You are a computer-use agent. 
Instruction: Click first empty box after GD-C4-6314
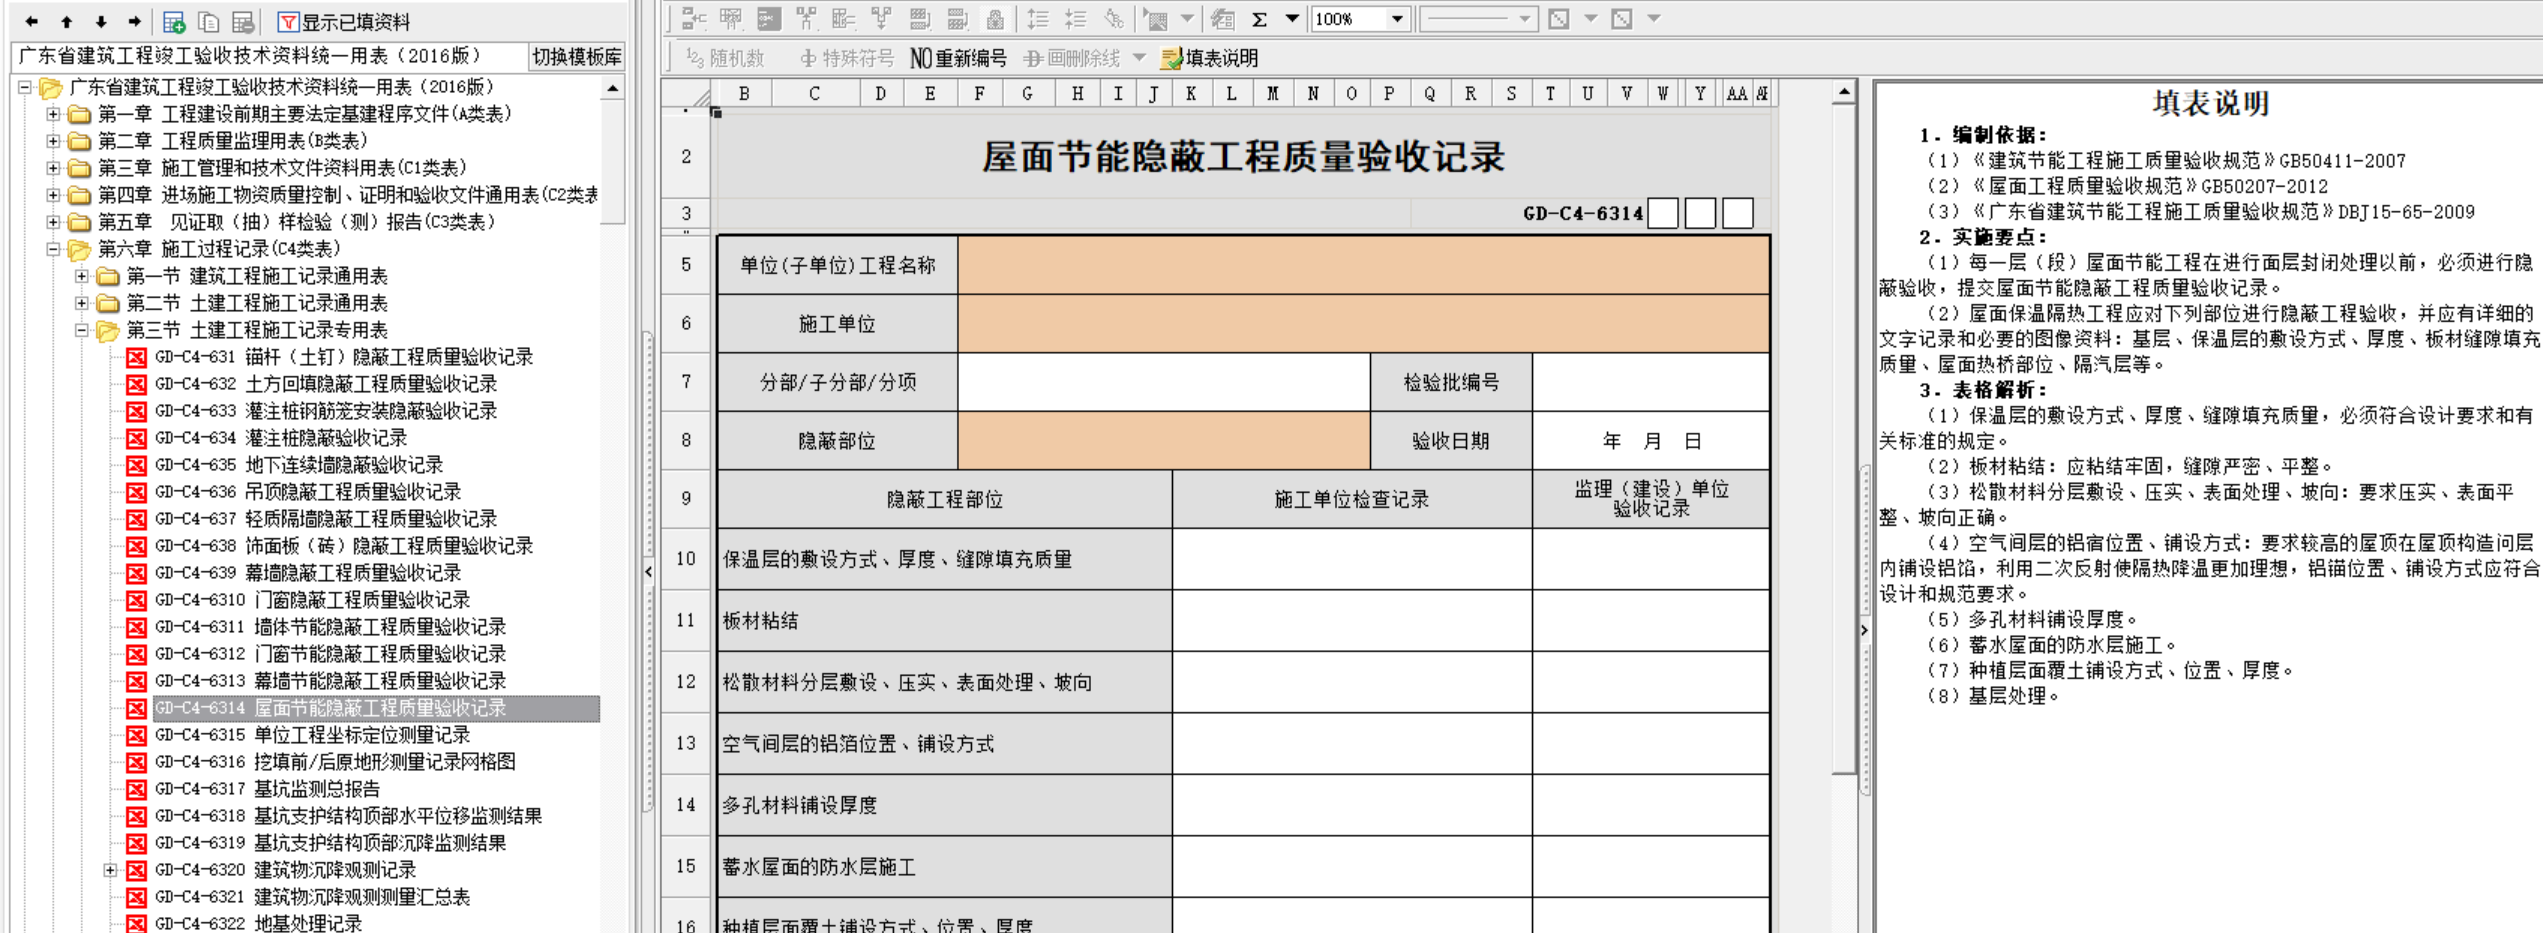(1662, 213)
